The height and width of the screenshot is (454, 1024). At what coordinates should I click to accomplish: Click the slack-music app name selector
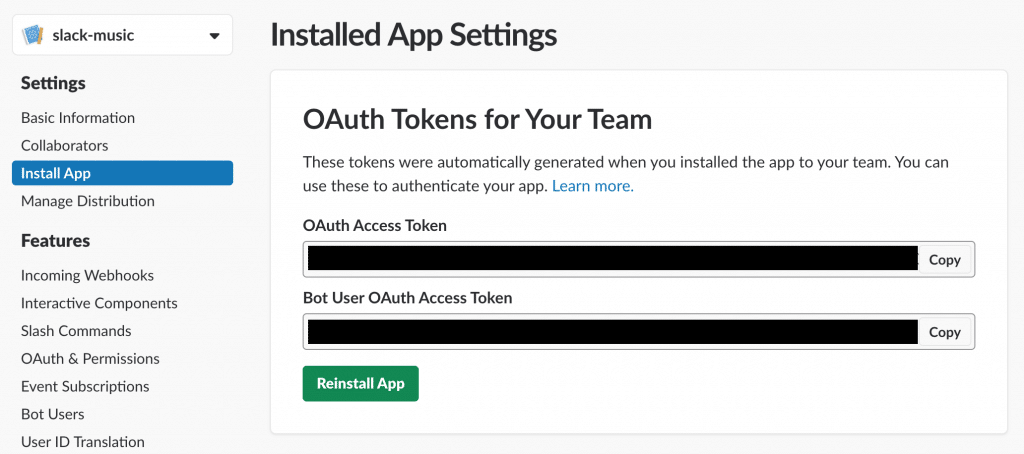(122, 35)
